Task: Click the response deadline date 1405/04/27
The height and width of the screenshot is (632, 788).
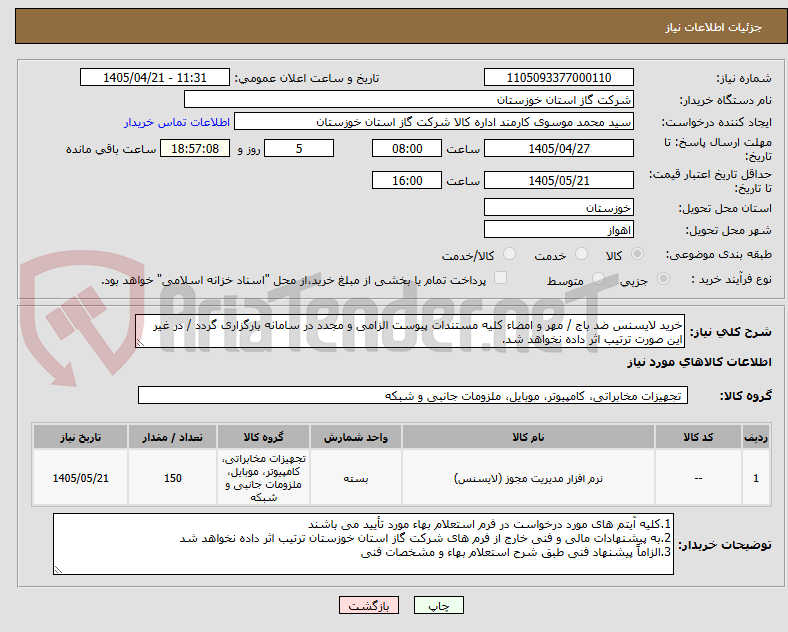Action: click(x=558, y=149)
